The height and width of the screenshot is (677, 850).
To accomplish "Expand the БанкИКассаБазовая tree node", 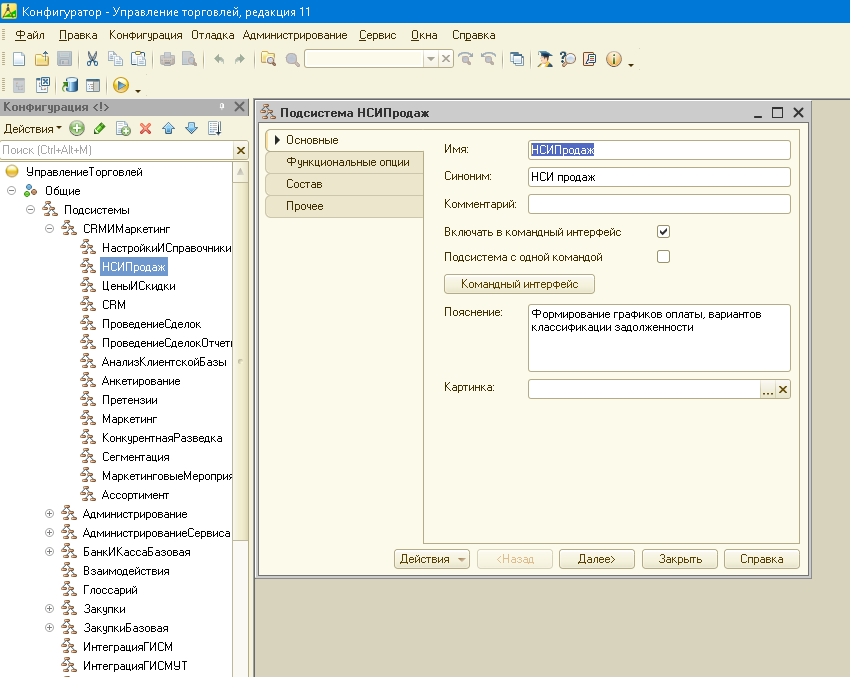I will pos(49,552).
